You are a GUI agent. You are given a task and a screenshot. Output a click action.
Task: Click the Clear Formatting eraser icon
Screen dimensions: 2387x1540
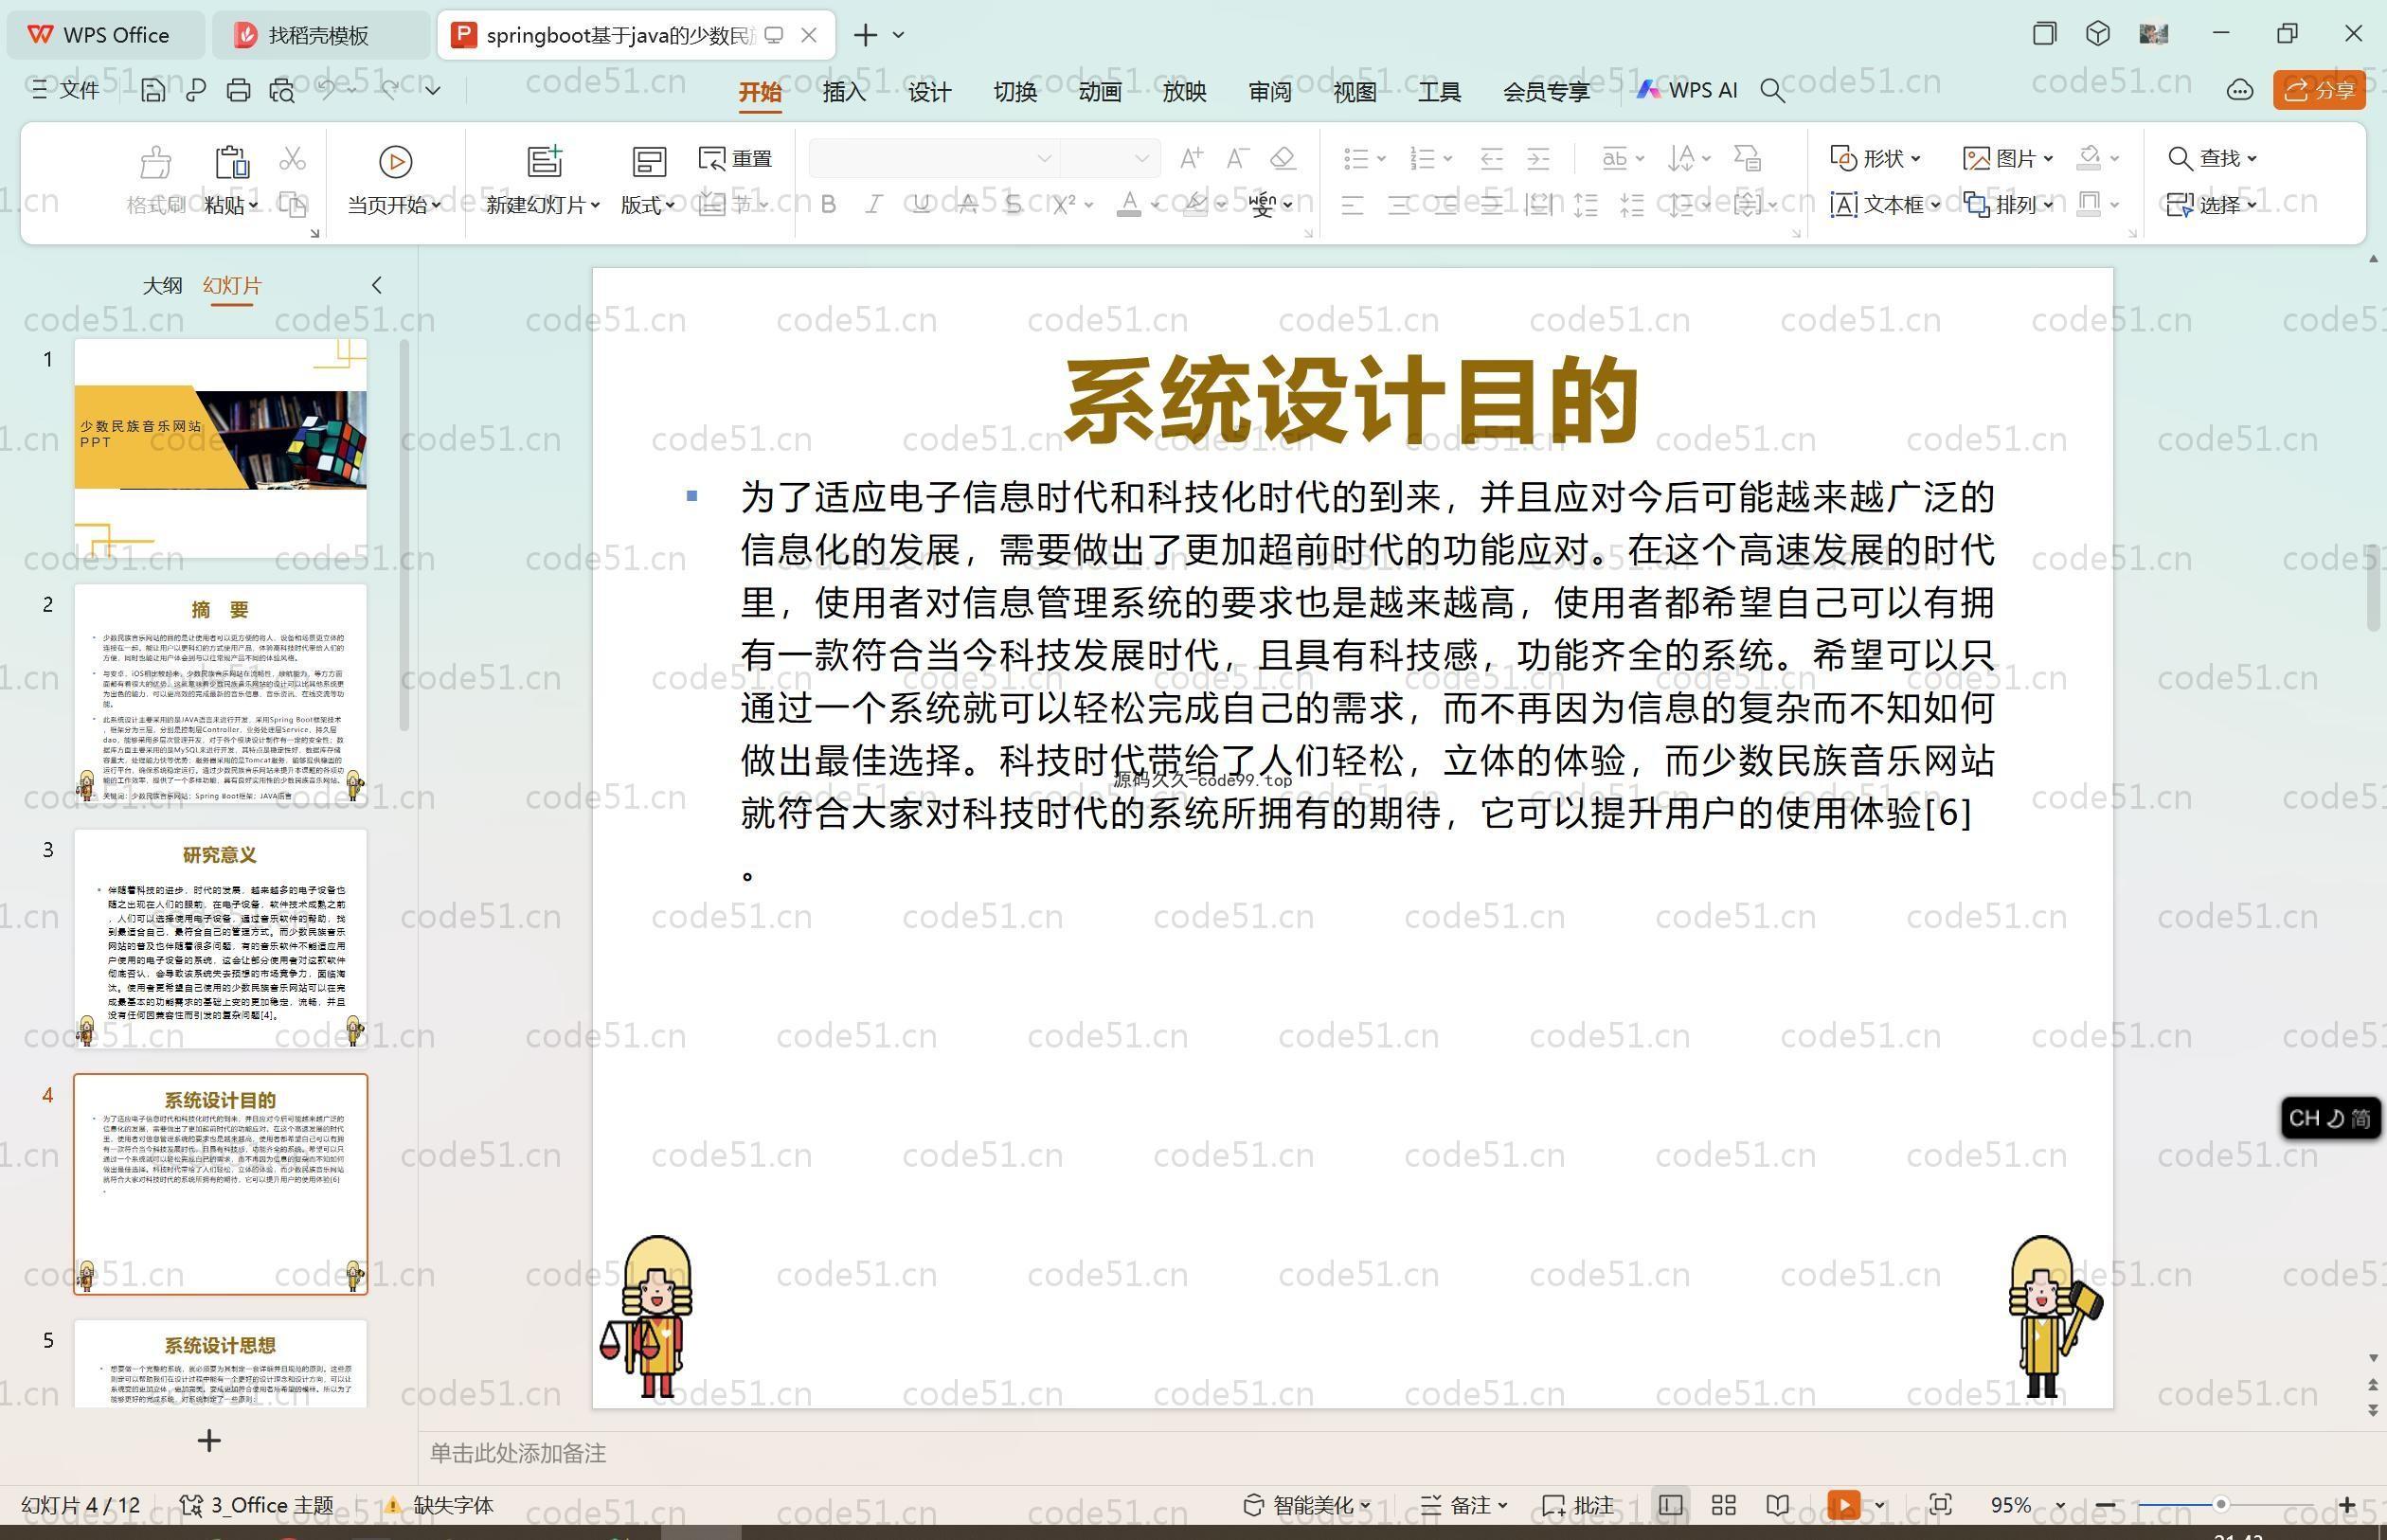click(1283, 158)
